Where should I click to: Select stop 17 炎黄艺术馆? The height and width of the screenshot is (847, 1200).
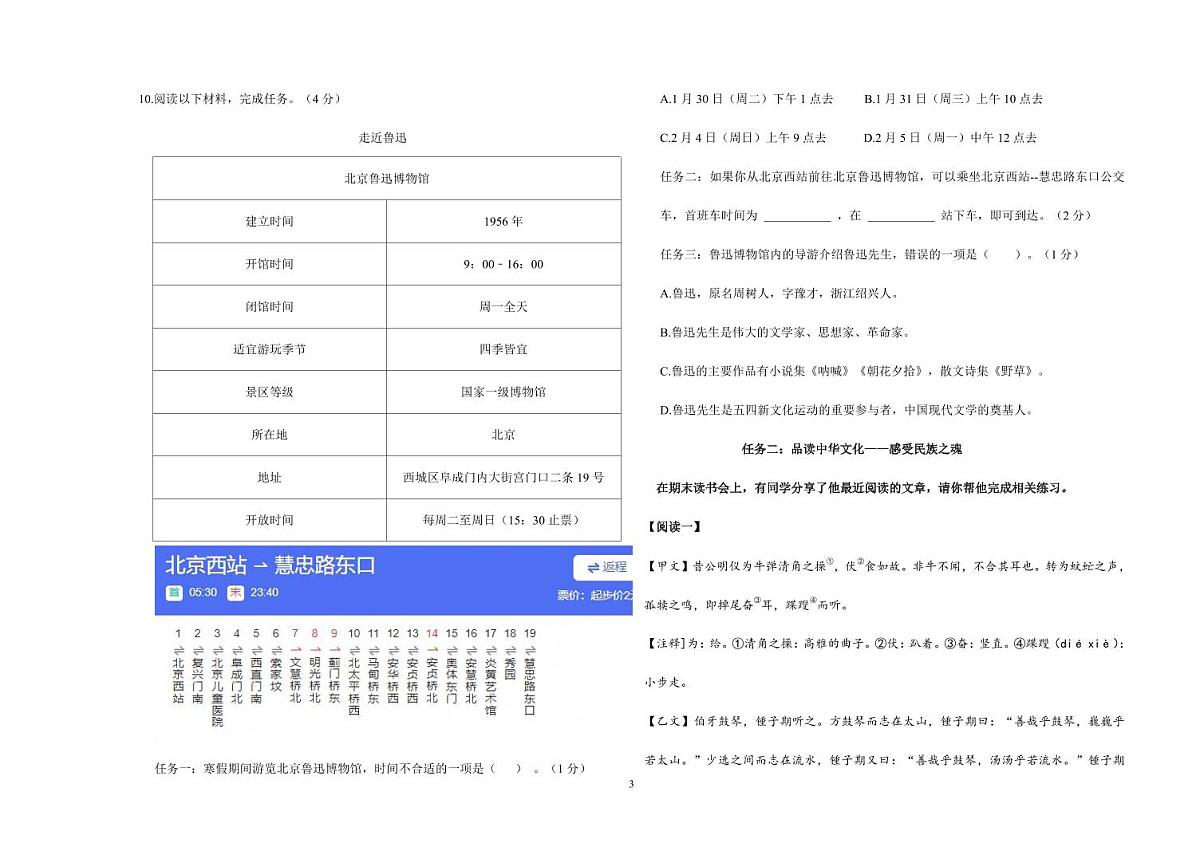coord(490,674)
